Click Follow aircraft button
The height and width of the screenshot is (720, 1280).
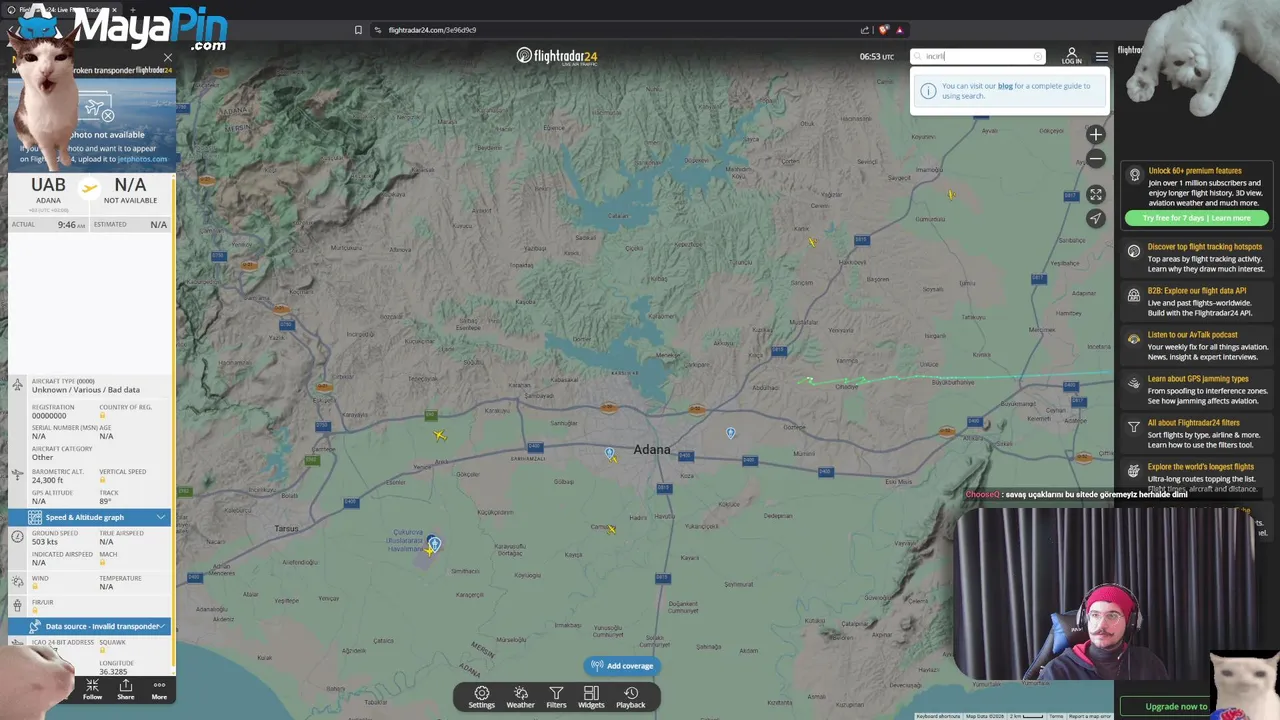pyautogui.click(x=92, y=690)
